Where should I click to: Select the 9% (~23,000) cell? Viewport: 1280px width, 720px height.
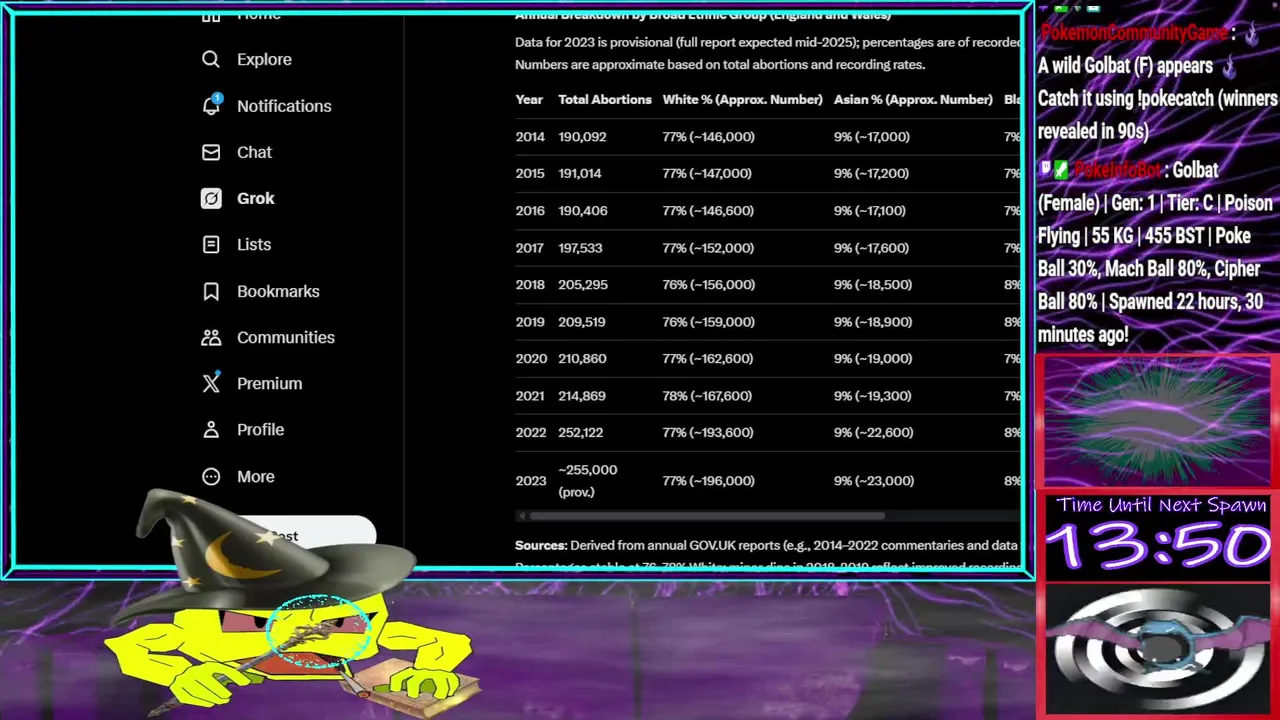click(x=873, y=481)
